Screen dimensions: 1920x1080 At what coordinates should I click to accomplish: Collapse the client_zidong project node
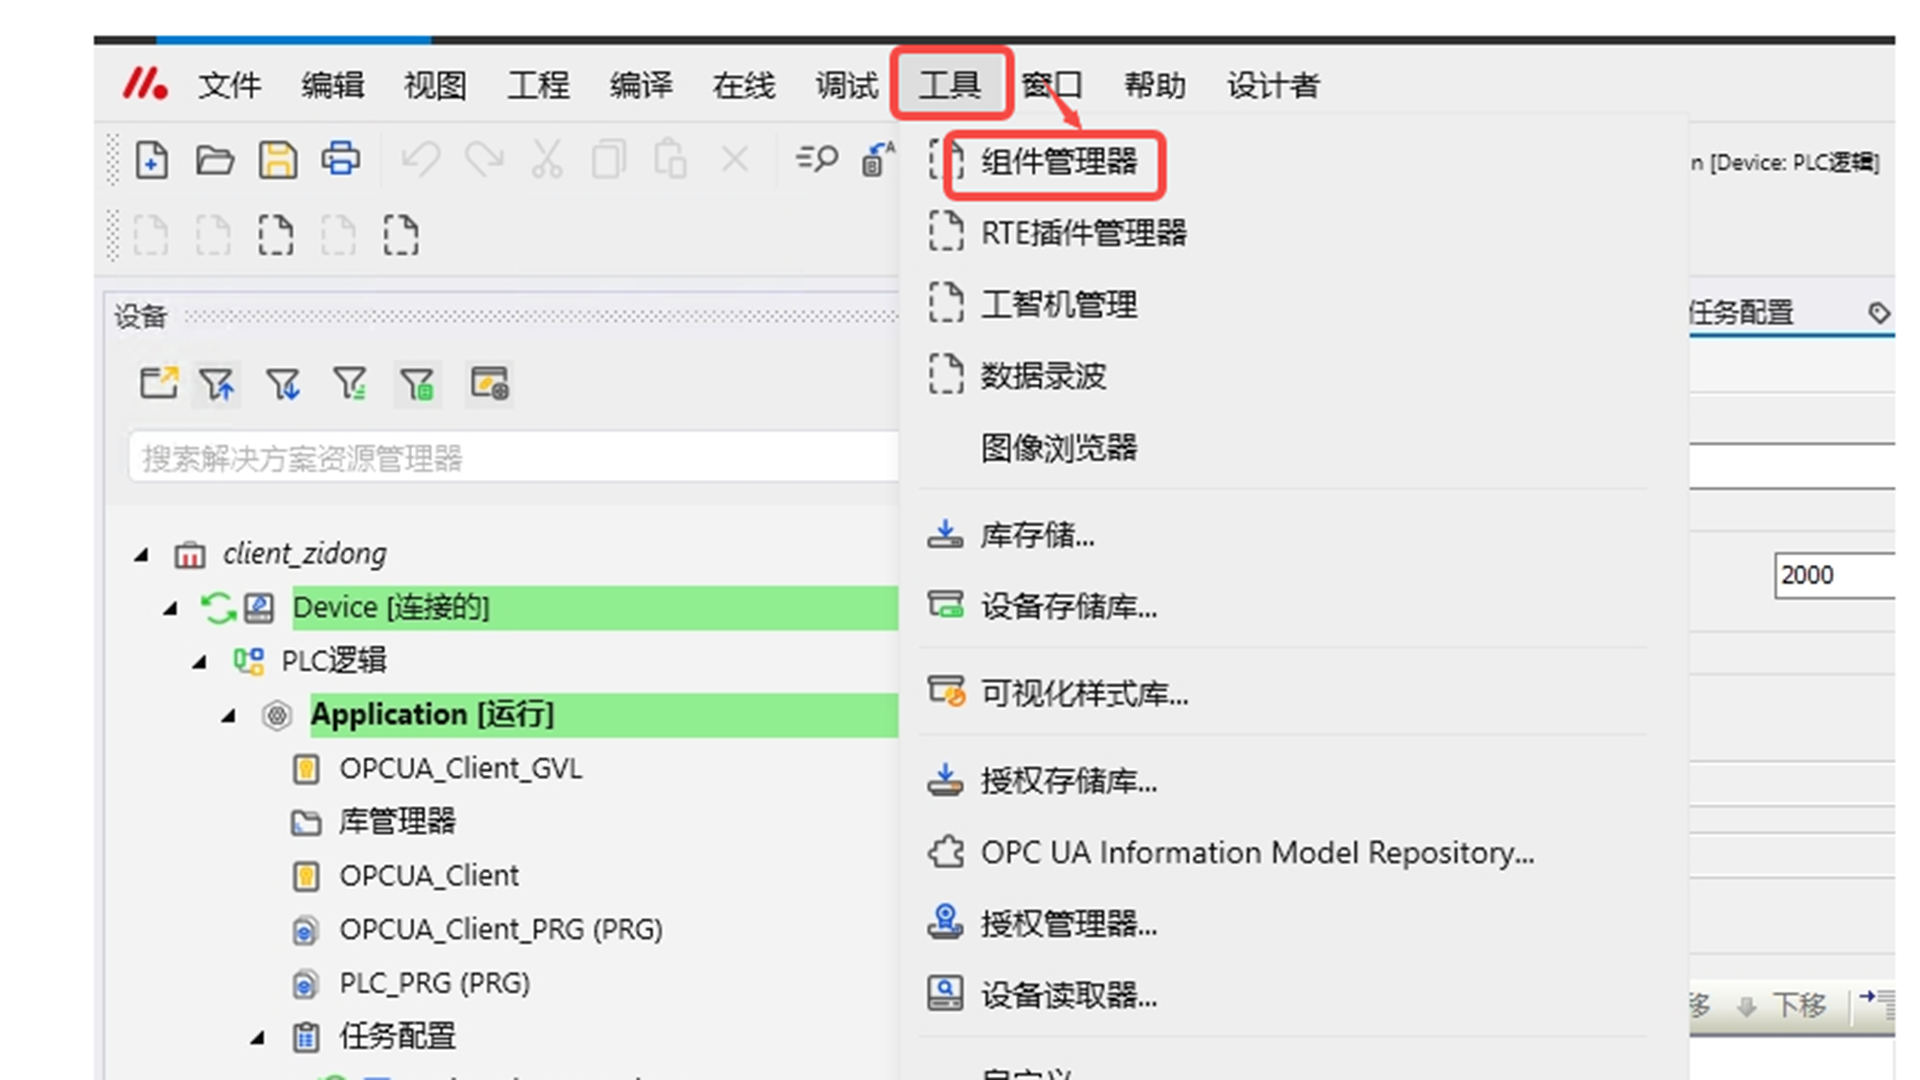[x=142, y=555]
